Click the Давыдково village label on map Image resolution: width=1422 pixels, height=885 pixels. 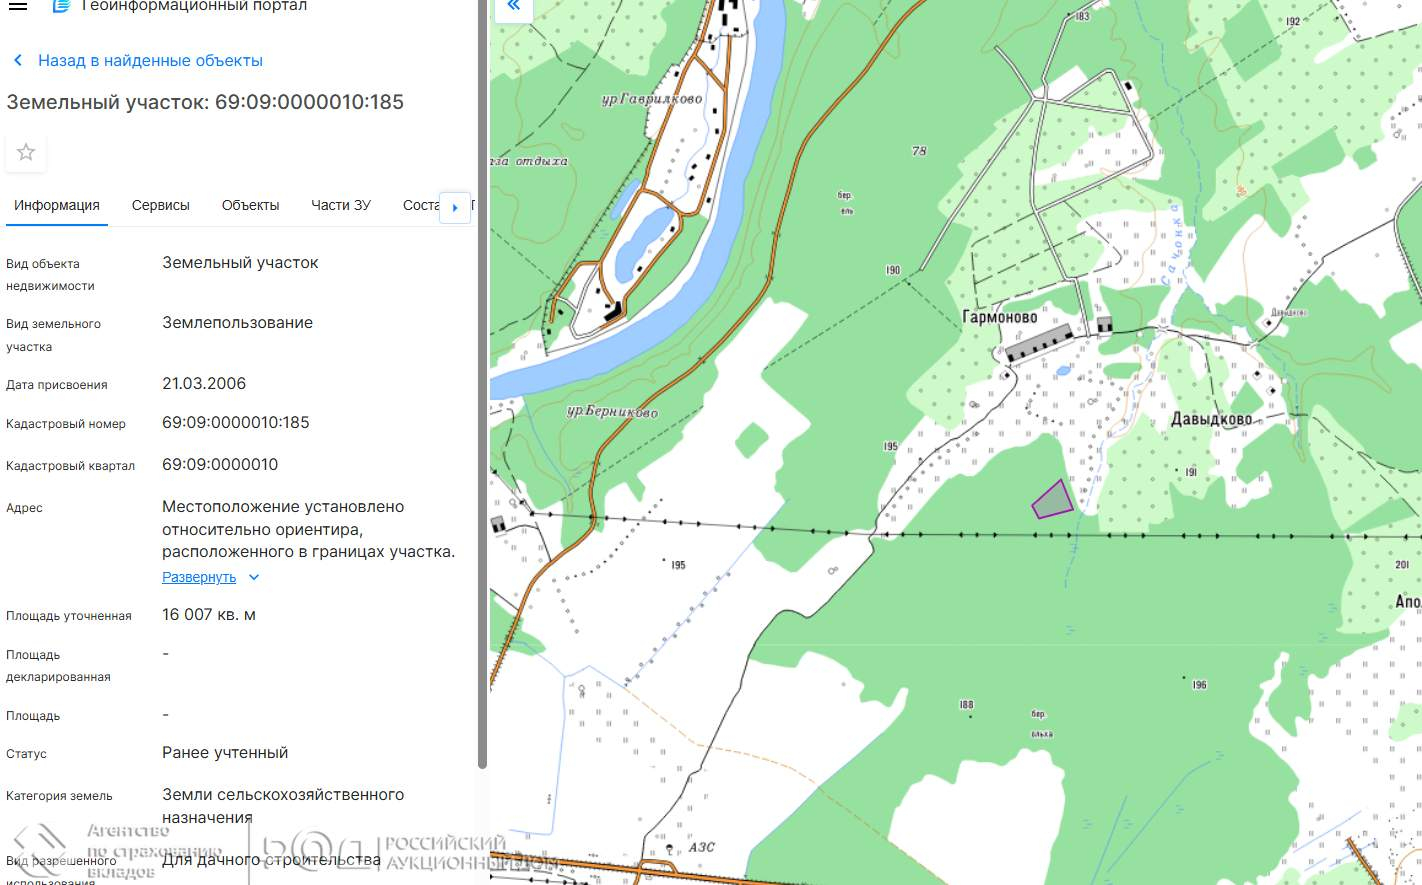[1211, 419]
